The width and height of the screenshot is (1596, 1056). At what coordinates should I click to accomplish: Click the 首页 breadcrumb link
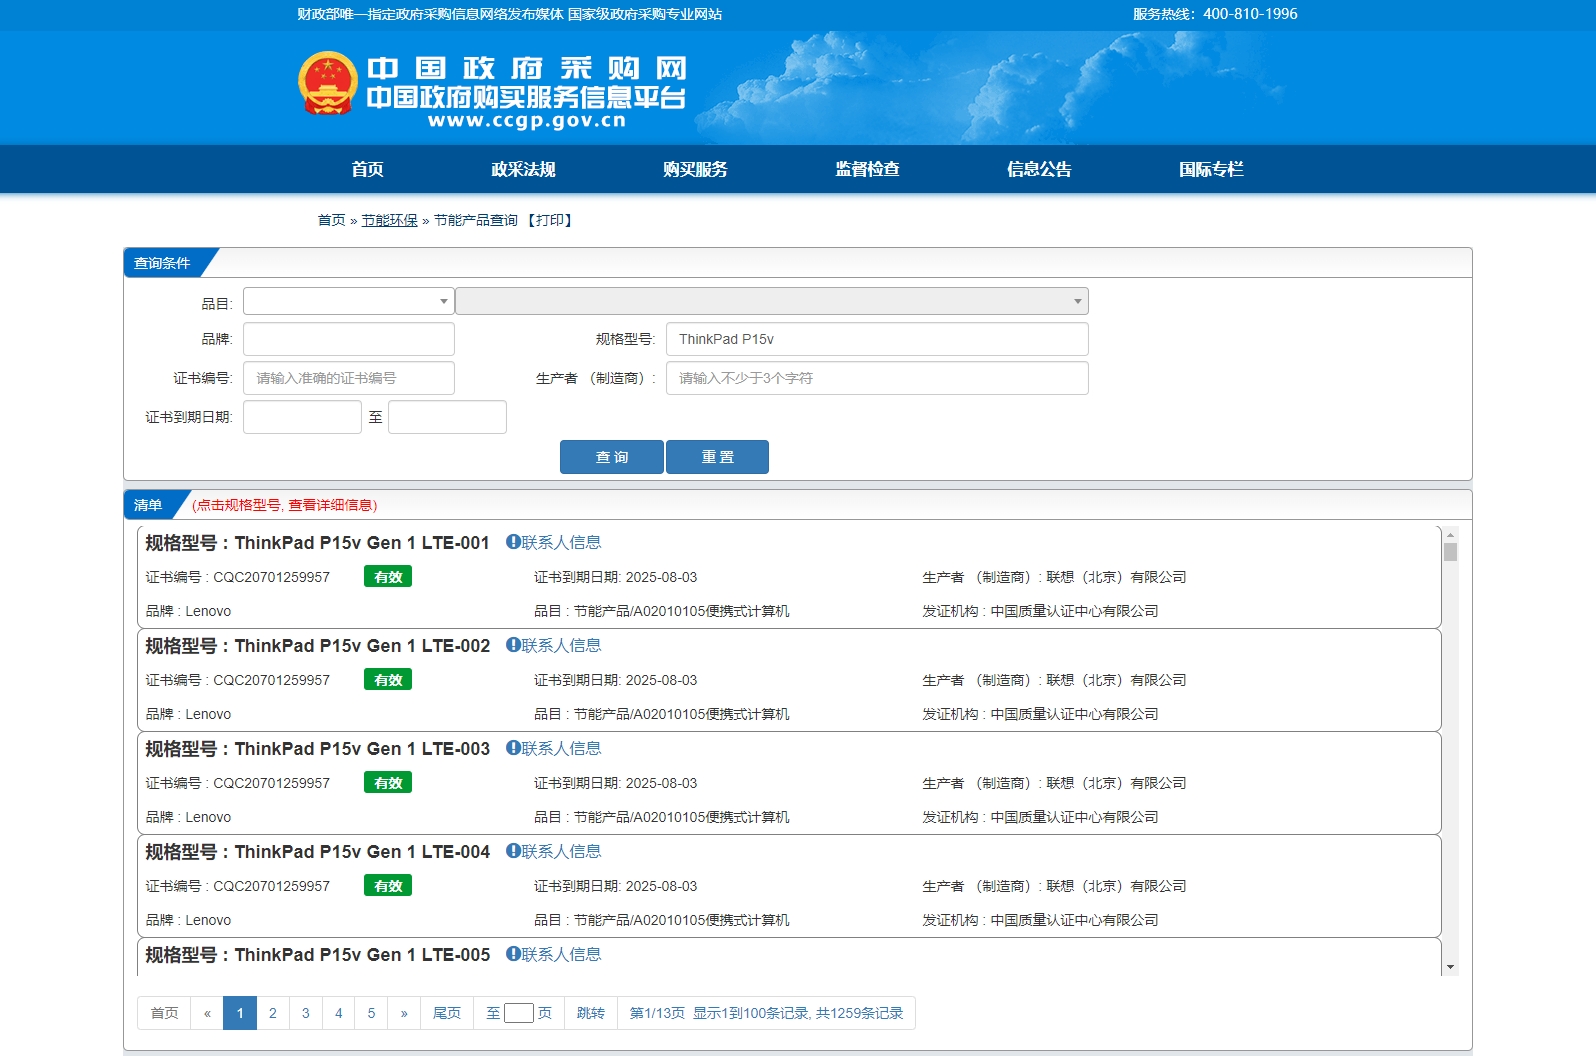click(x=331, y=220)
